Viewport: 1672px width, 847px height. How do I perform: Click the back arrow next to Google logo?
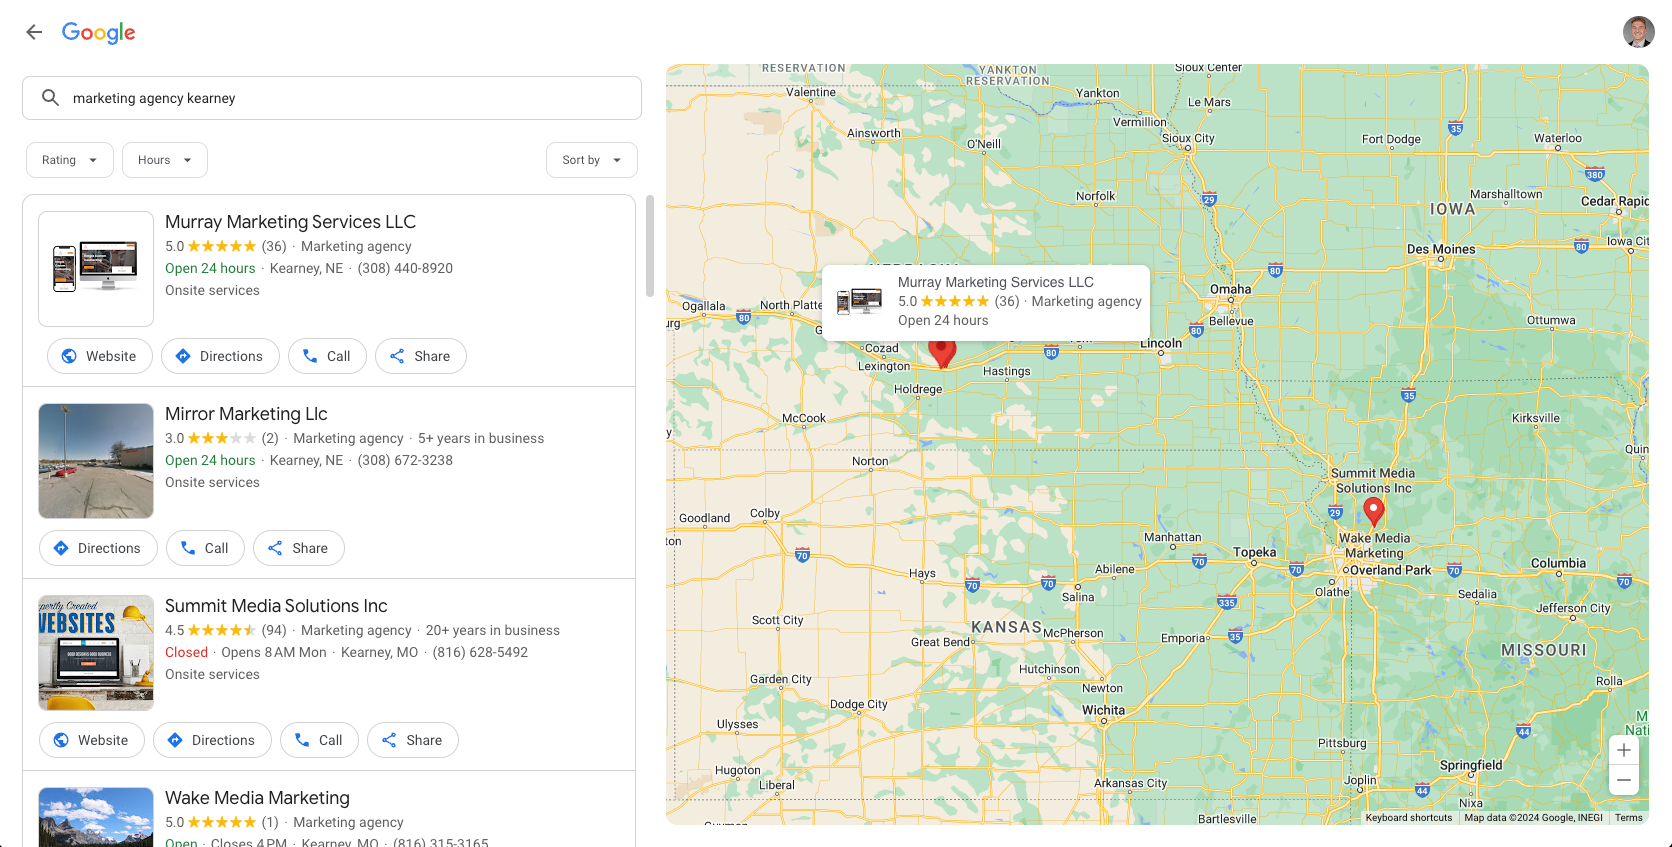34,32
